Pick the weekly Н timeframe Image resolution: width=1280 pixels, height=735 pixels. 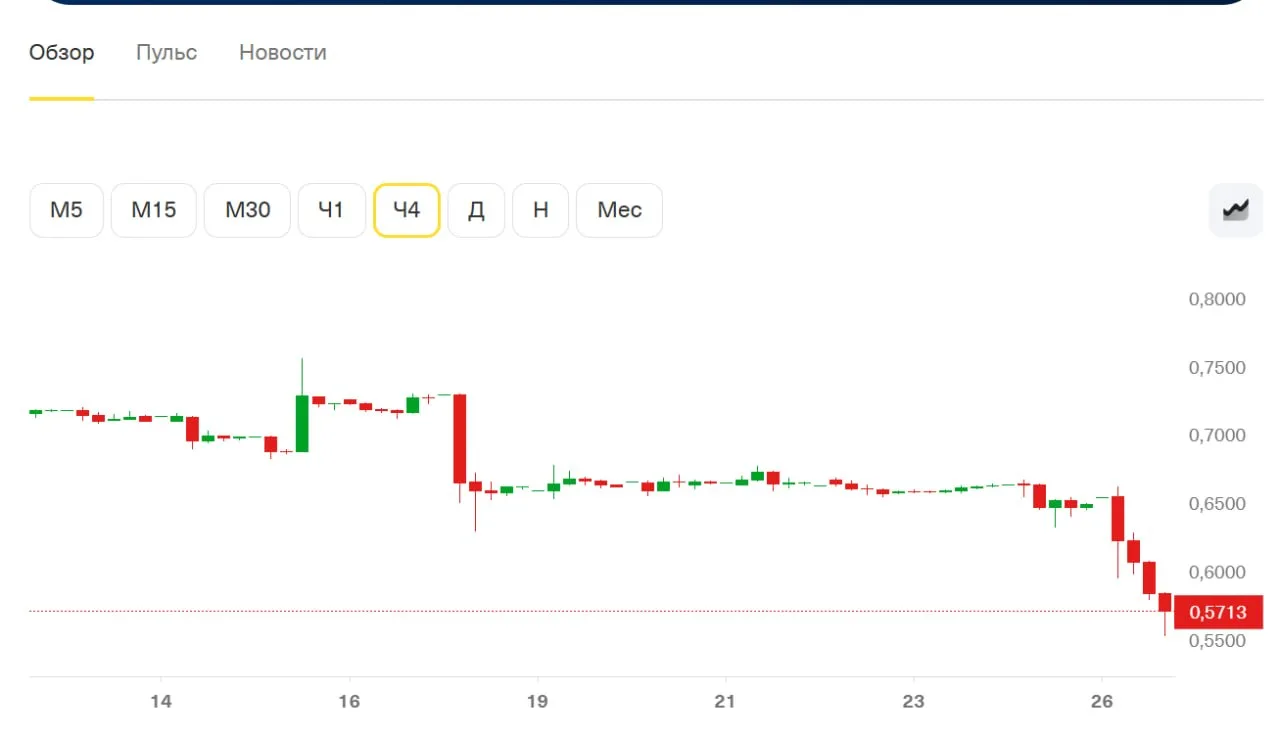[x=541, y=210]
